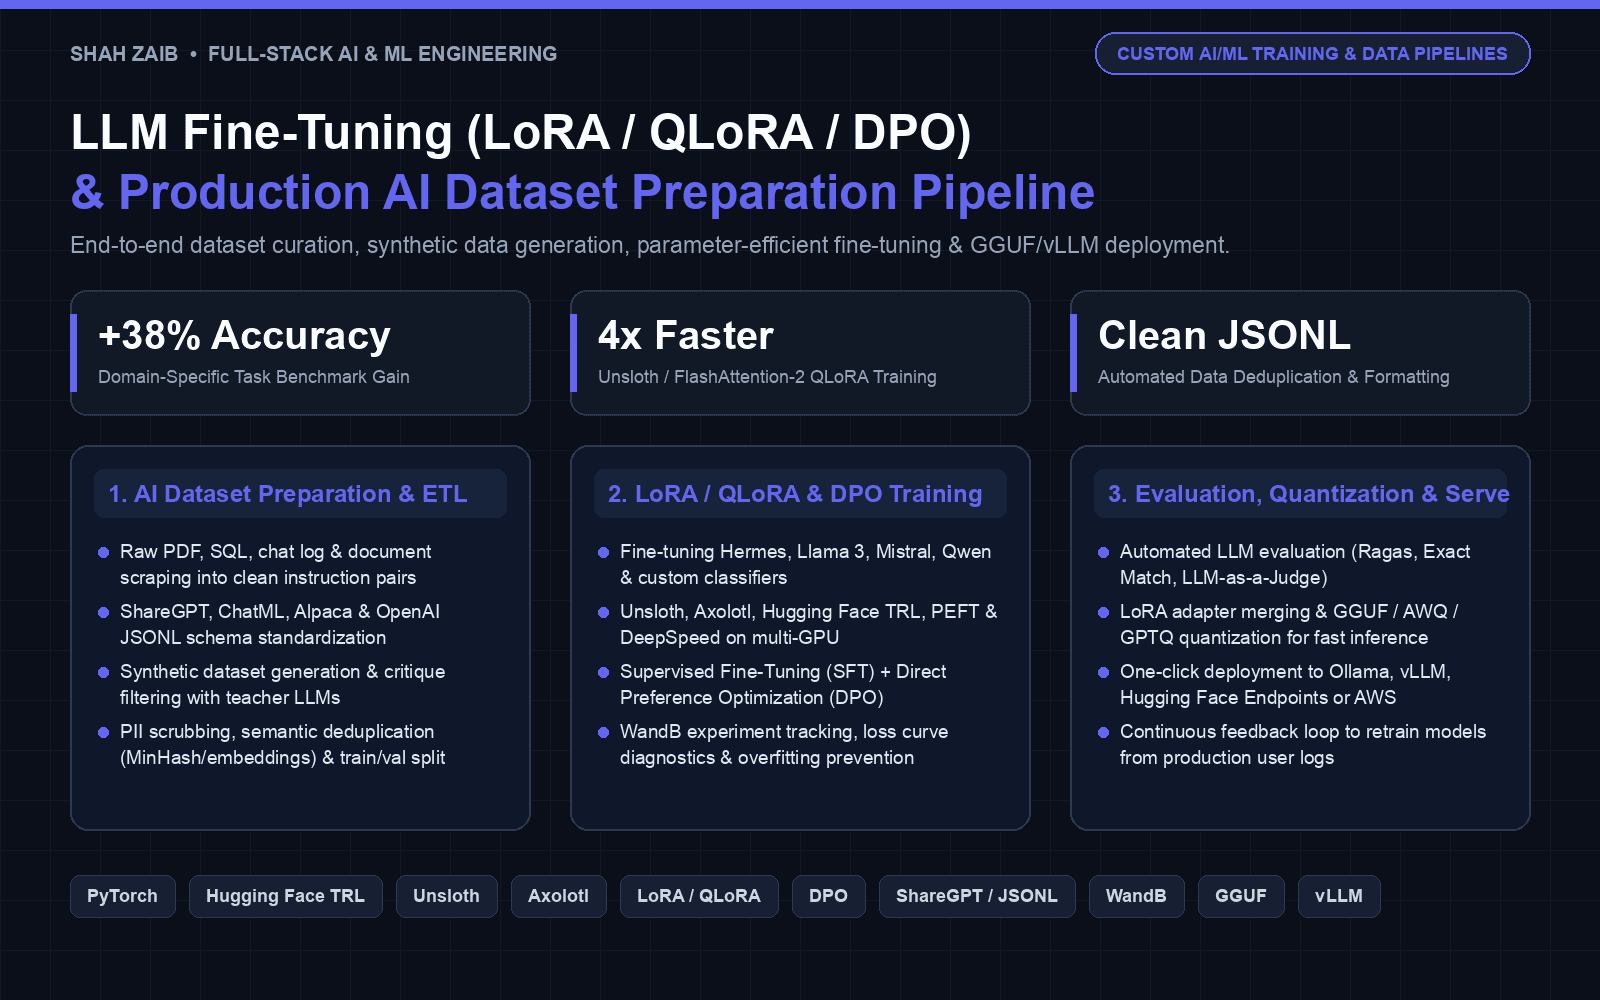The width and height of the screenshot is (1600, 1000).
Task: Click 'Automated Data Deduplication & Formatting' caption
Action: (x=1274, y=377)
